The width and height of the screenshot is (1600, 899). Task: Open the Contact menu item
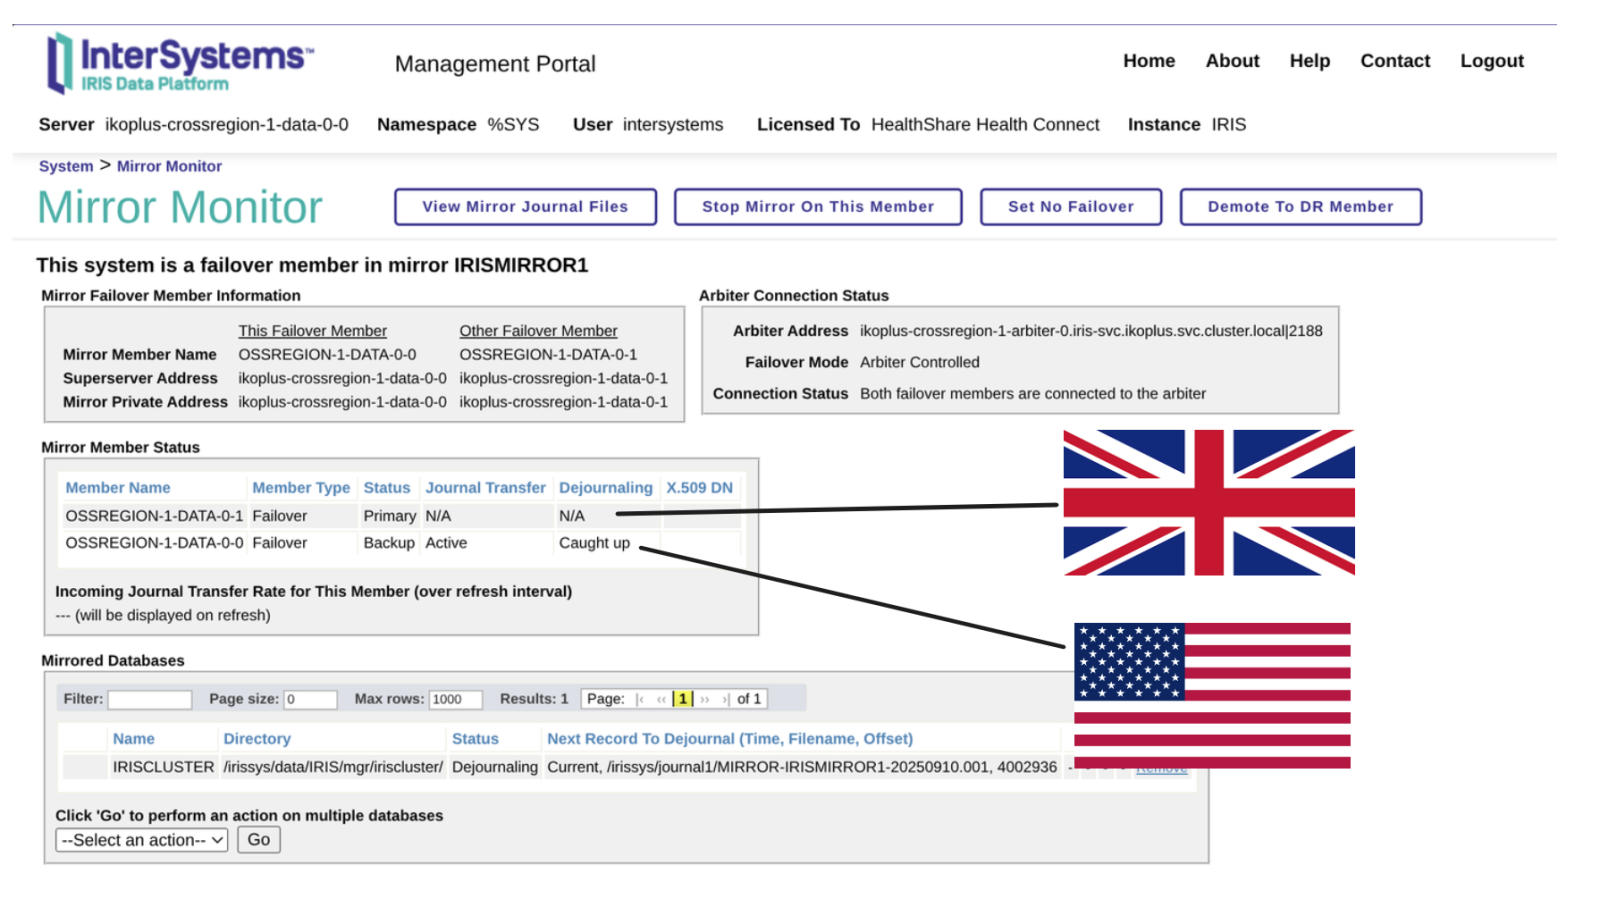(1395, 61)
